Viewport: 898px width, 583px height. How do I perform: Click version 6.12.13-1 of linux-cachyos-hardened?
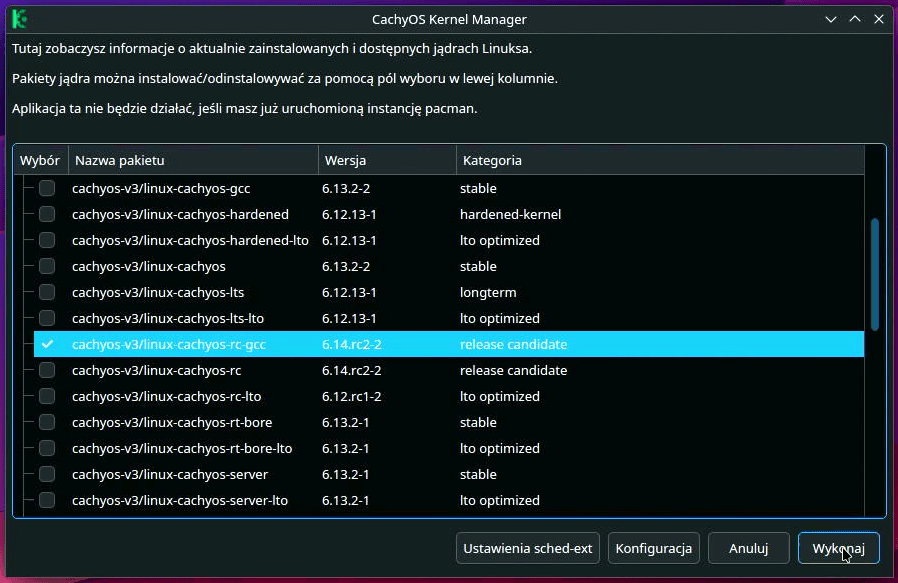click(x=349, y=214)
